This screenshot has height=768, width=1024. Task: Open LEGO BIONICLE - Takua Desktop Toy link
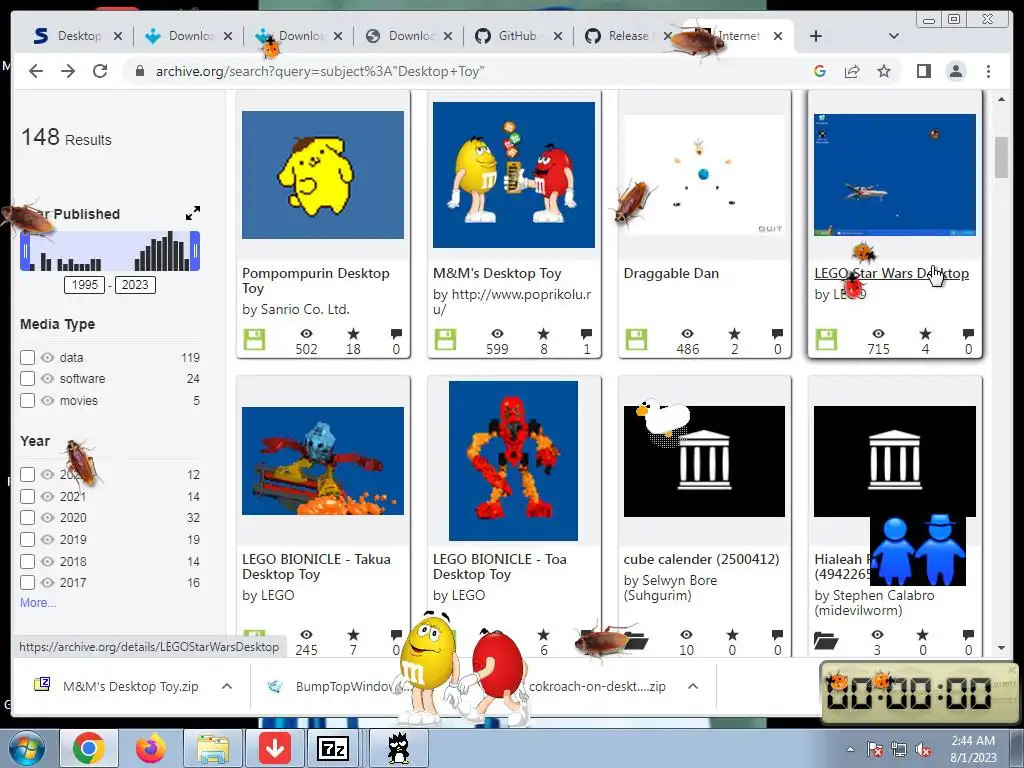tap(316, 567)
